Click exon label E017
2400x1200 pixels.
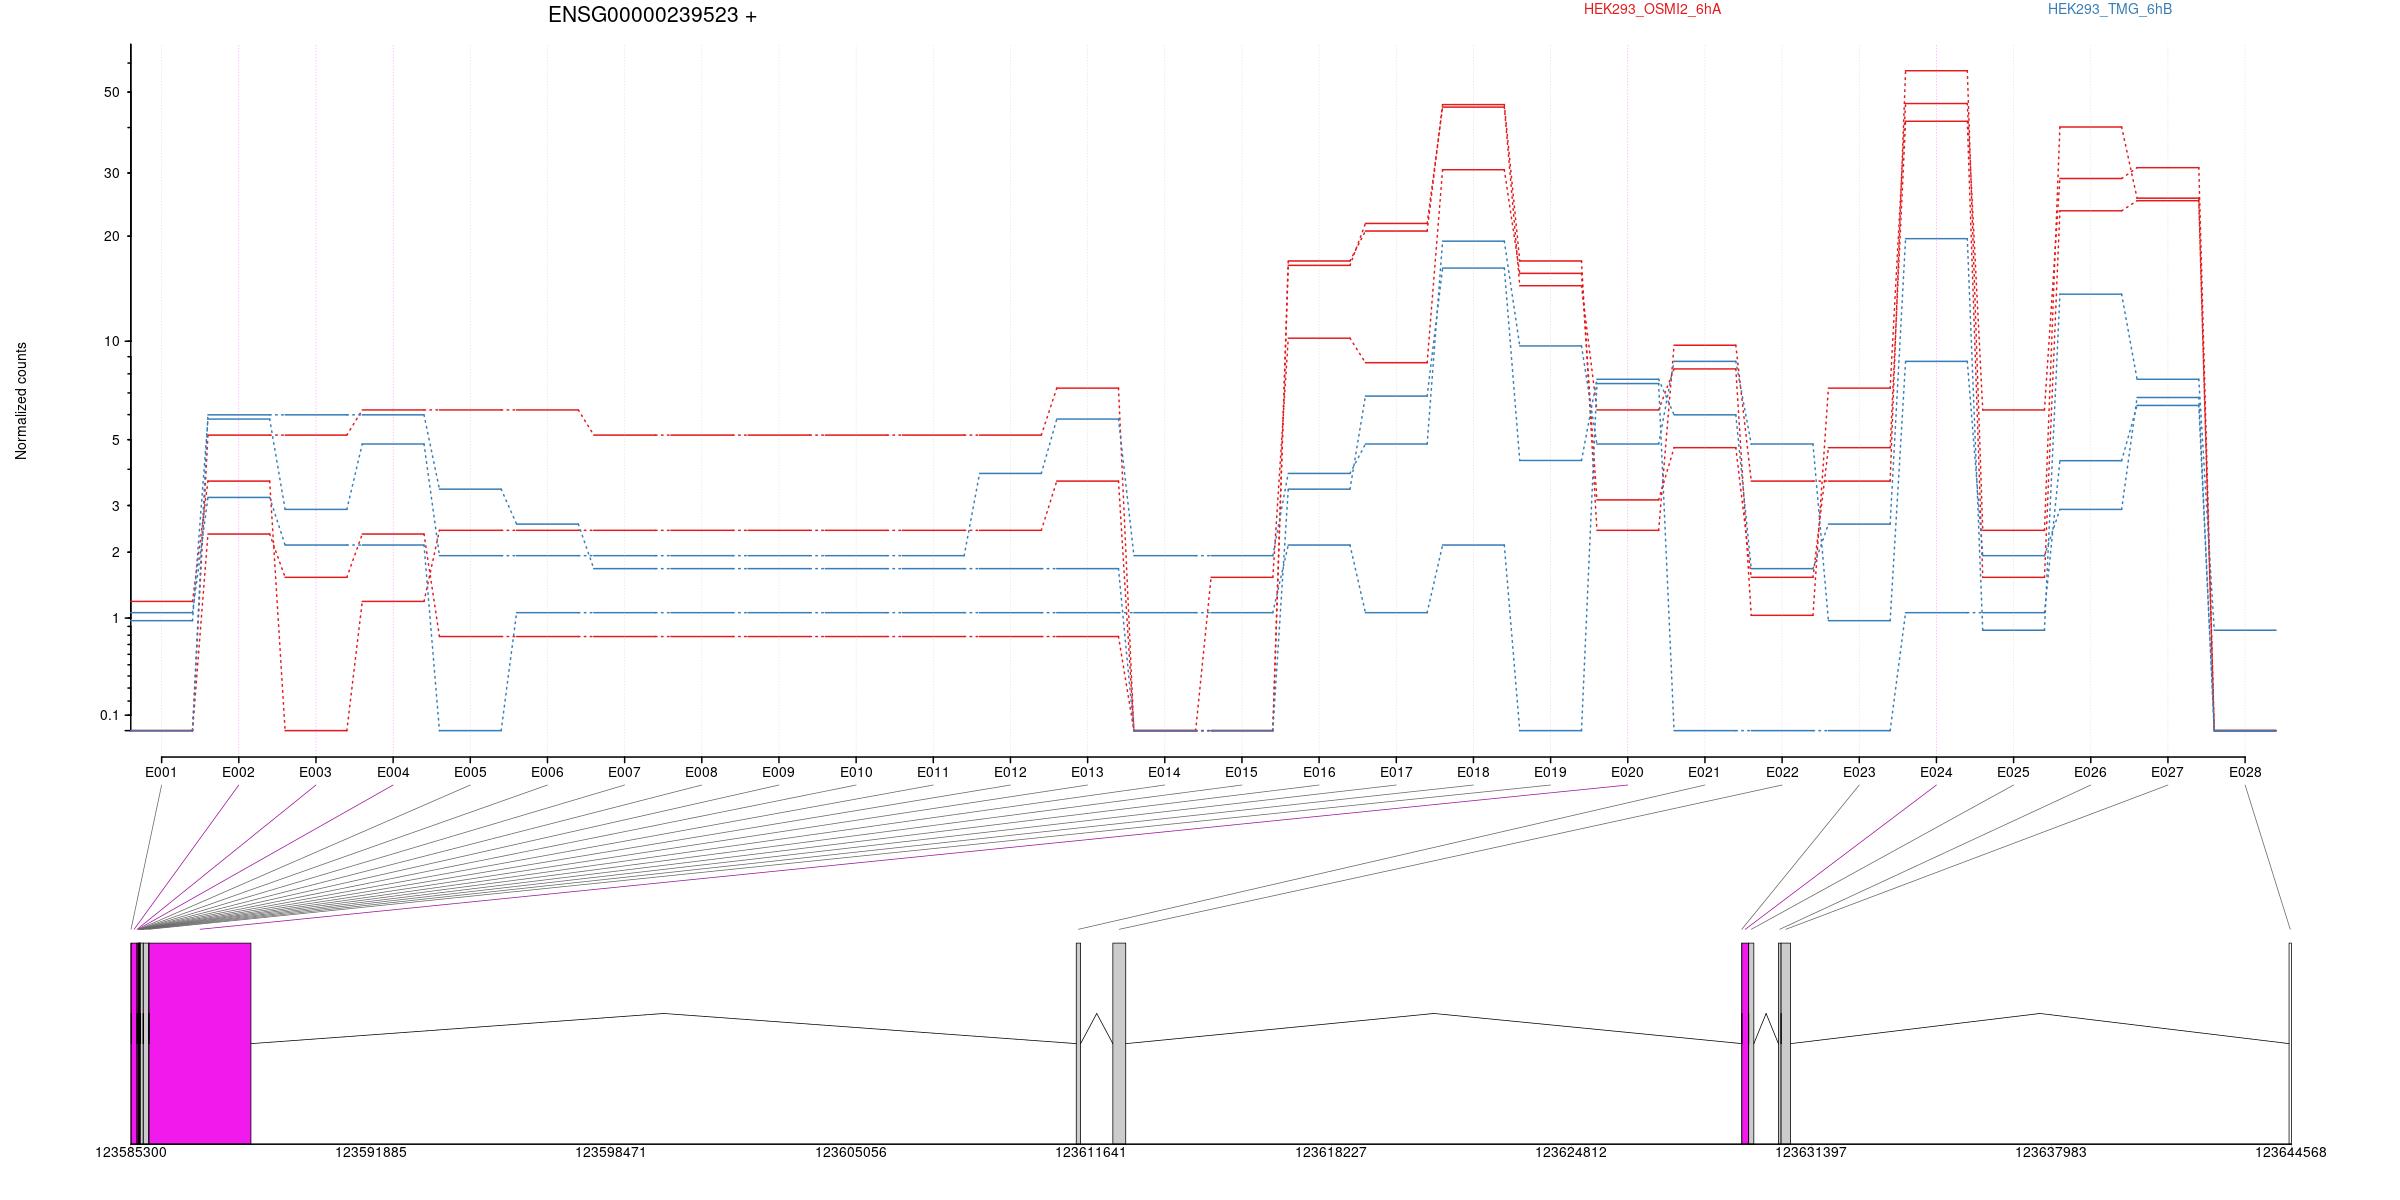pyautogui.click(x=1396, y=772)
